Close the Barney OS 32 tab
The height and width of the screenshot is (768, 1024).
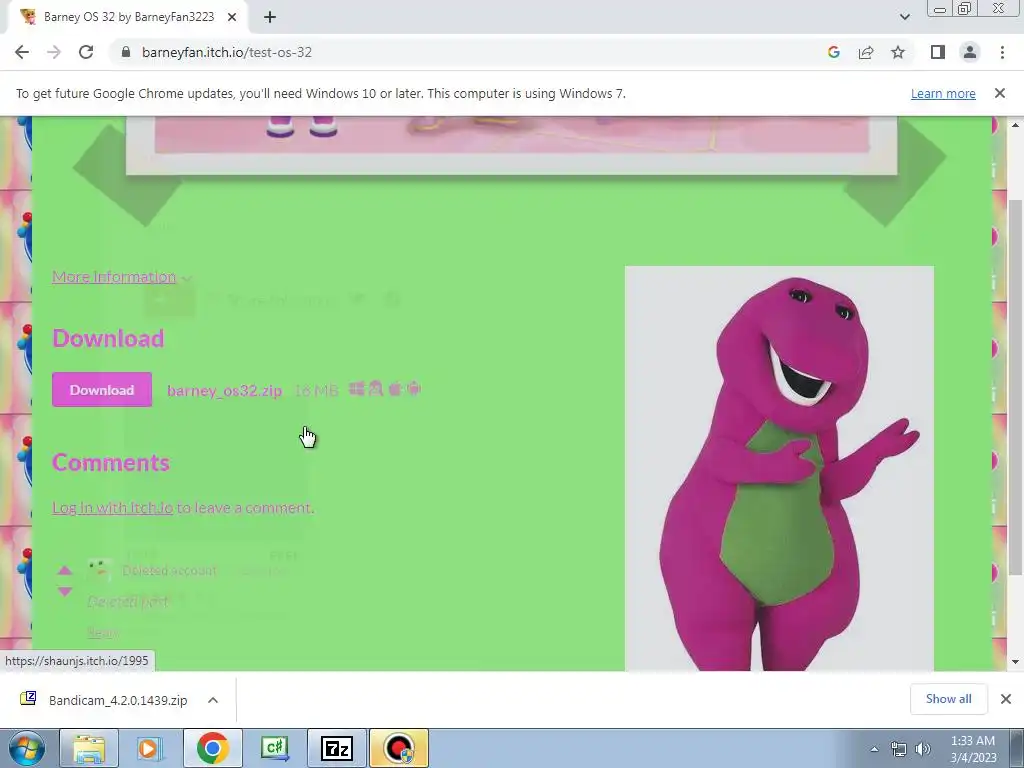(232, 17)
